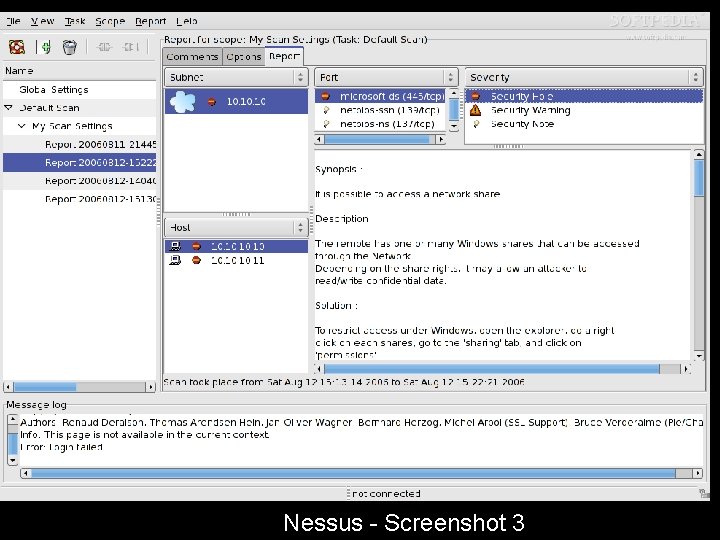
Task: Click the first greyed-out connector toolbar icon
Action: click(x=104, y=47)
